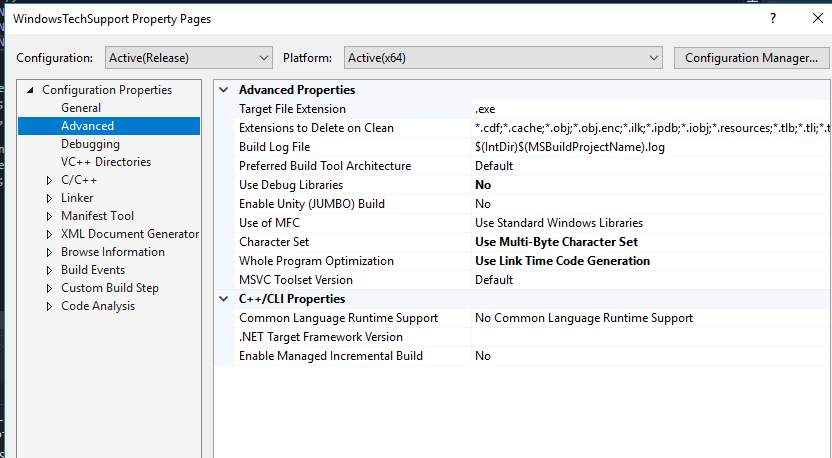Click the bold No value for Debug Libraries
This screenshot has height=458, width=832.
click(x=483, y=185)
